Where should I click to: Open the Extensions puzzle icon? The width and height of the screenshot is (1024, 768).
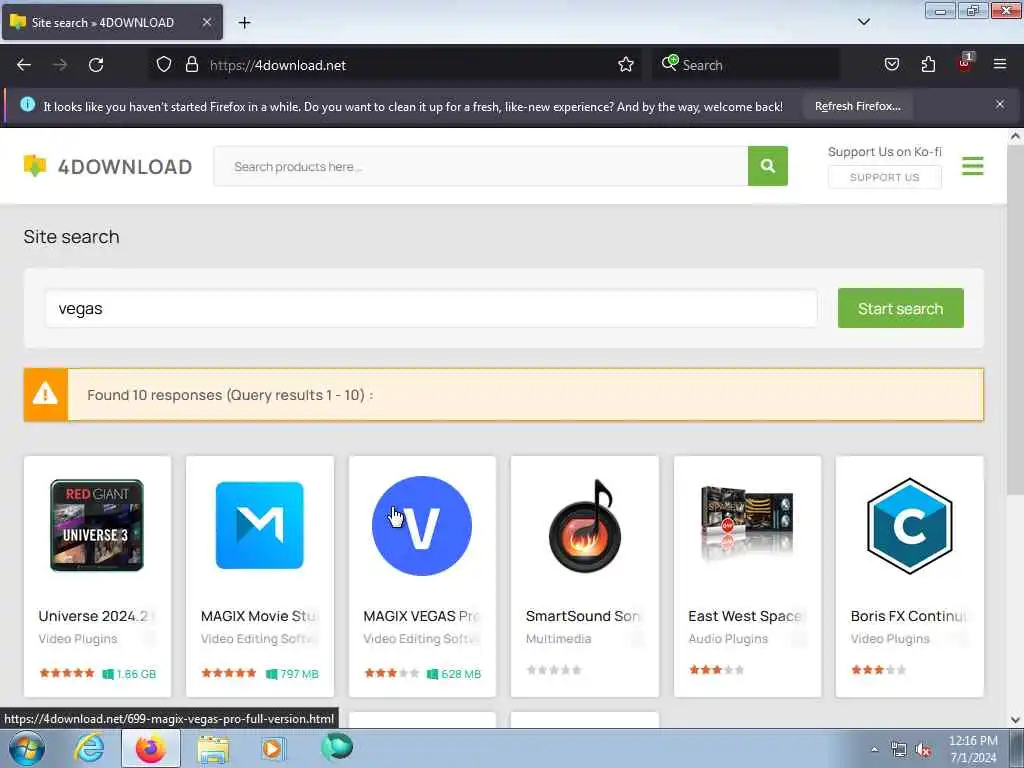(x=928, y=64)
